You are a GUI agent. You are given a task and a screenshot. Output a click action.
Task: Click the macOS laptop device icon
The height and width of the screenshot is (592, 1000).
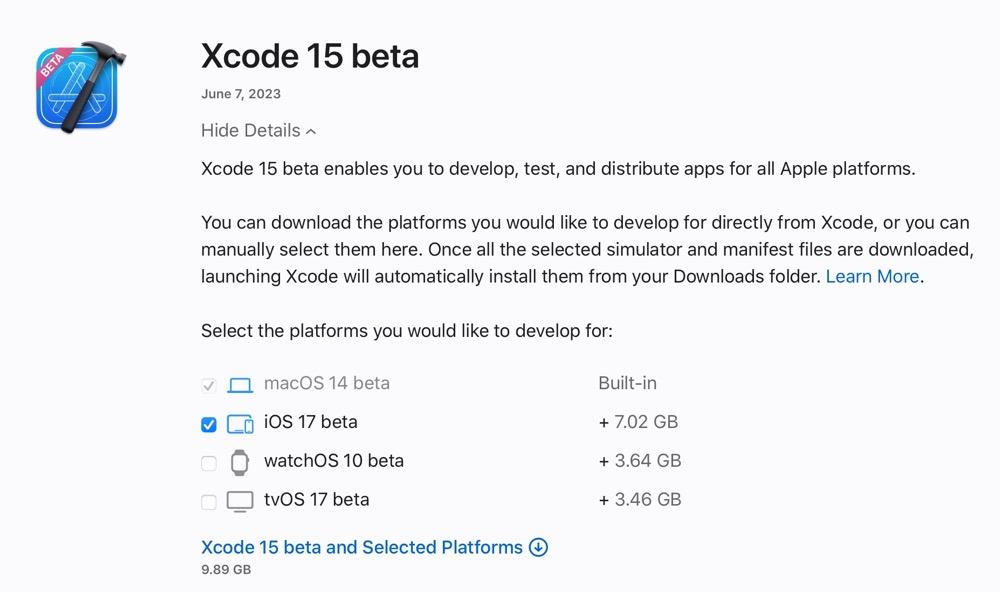coord(240,383)
